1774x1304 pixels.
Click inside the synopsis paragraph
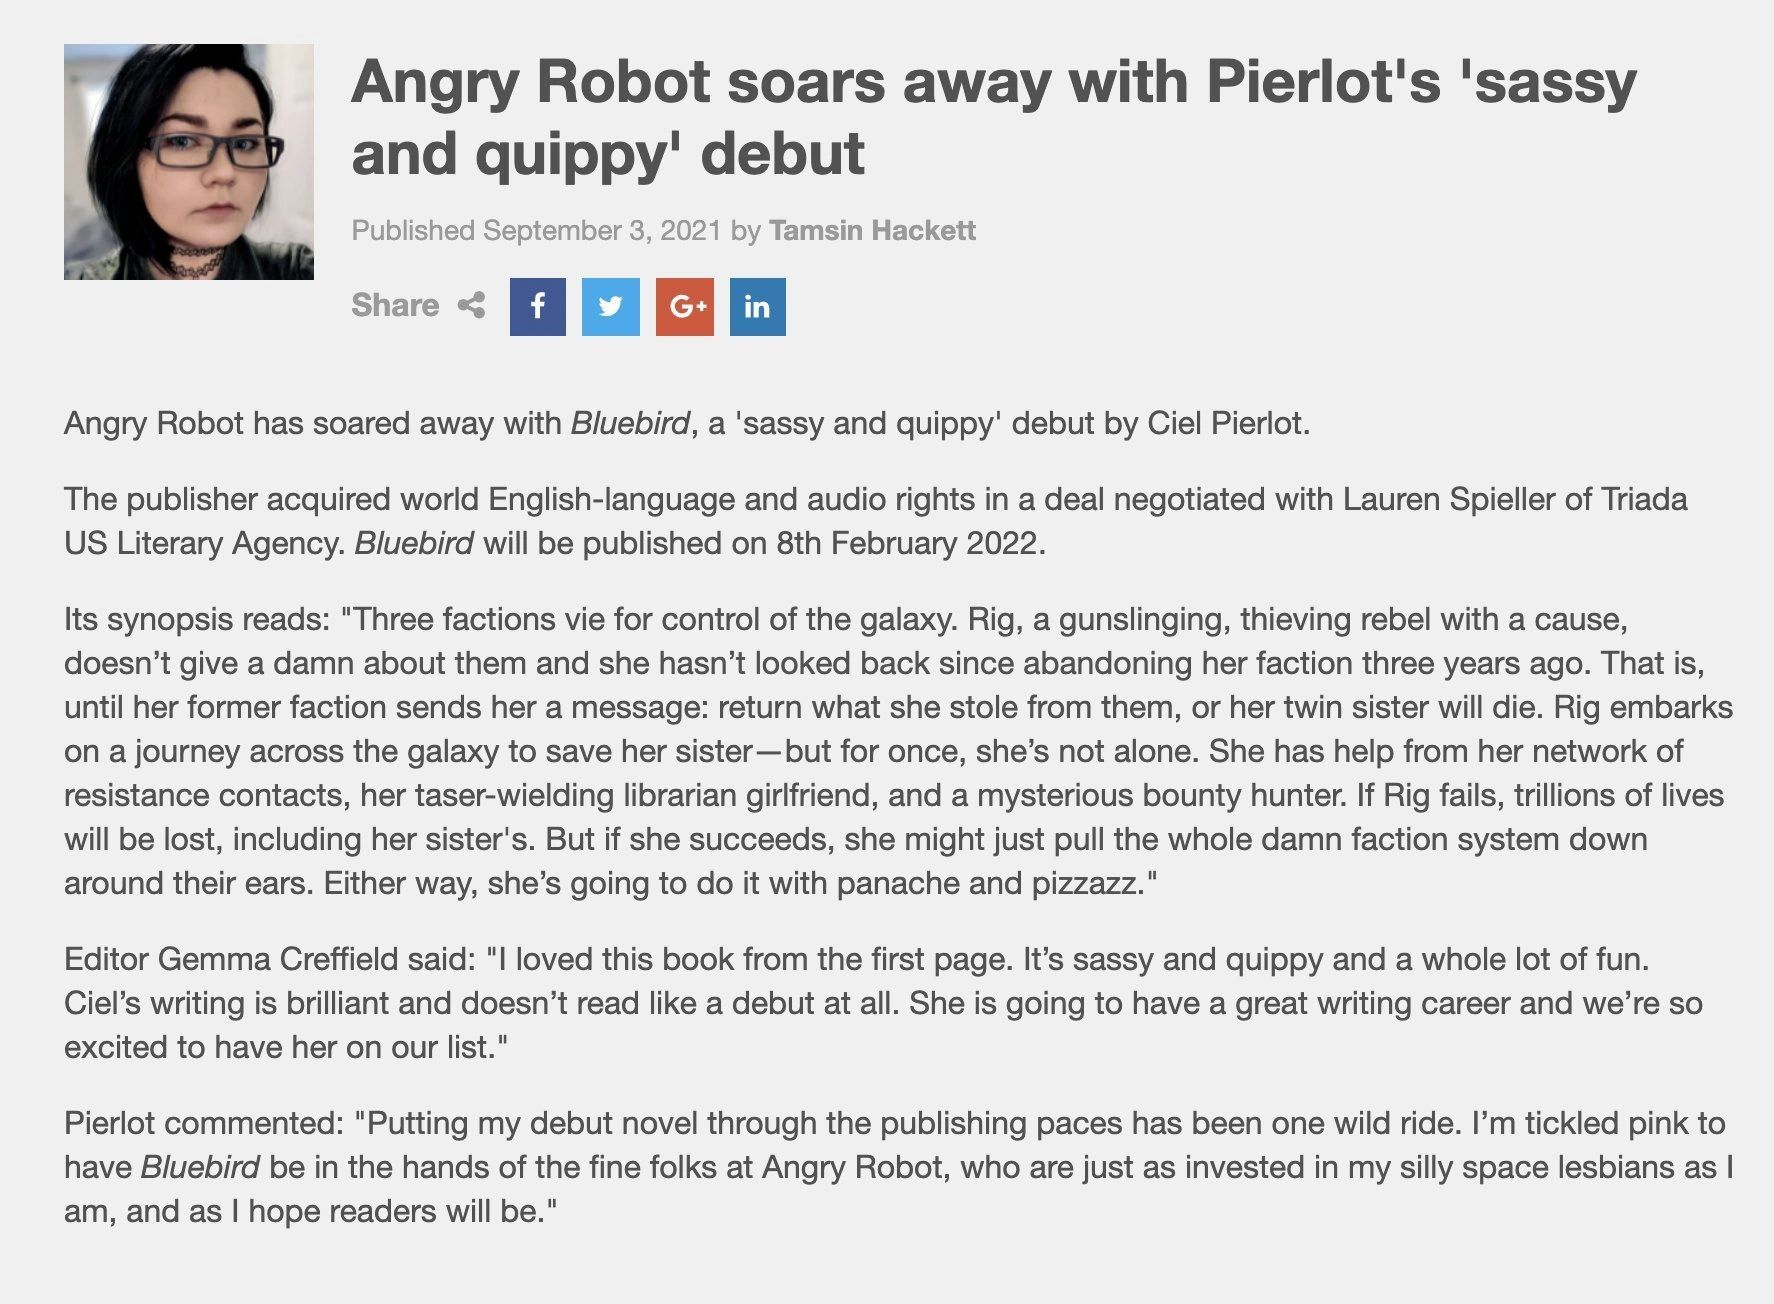pos(898,751)
